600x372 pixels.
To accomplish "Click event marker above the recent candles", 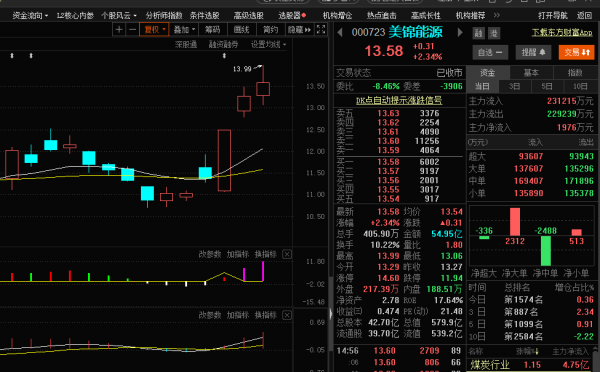I will point(224,55).
